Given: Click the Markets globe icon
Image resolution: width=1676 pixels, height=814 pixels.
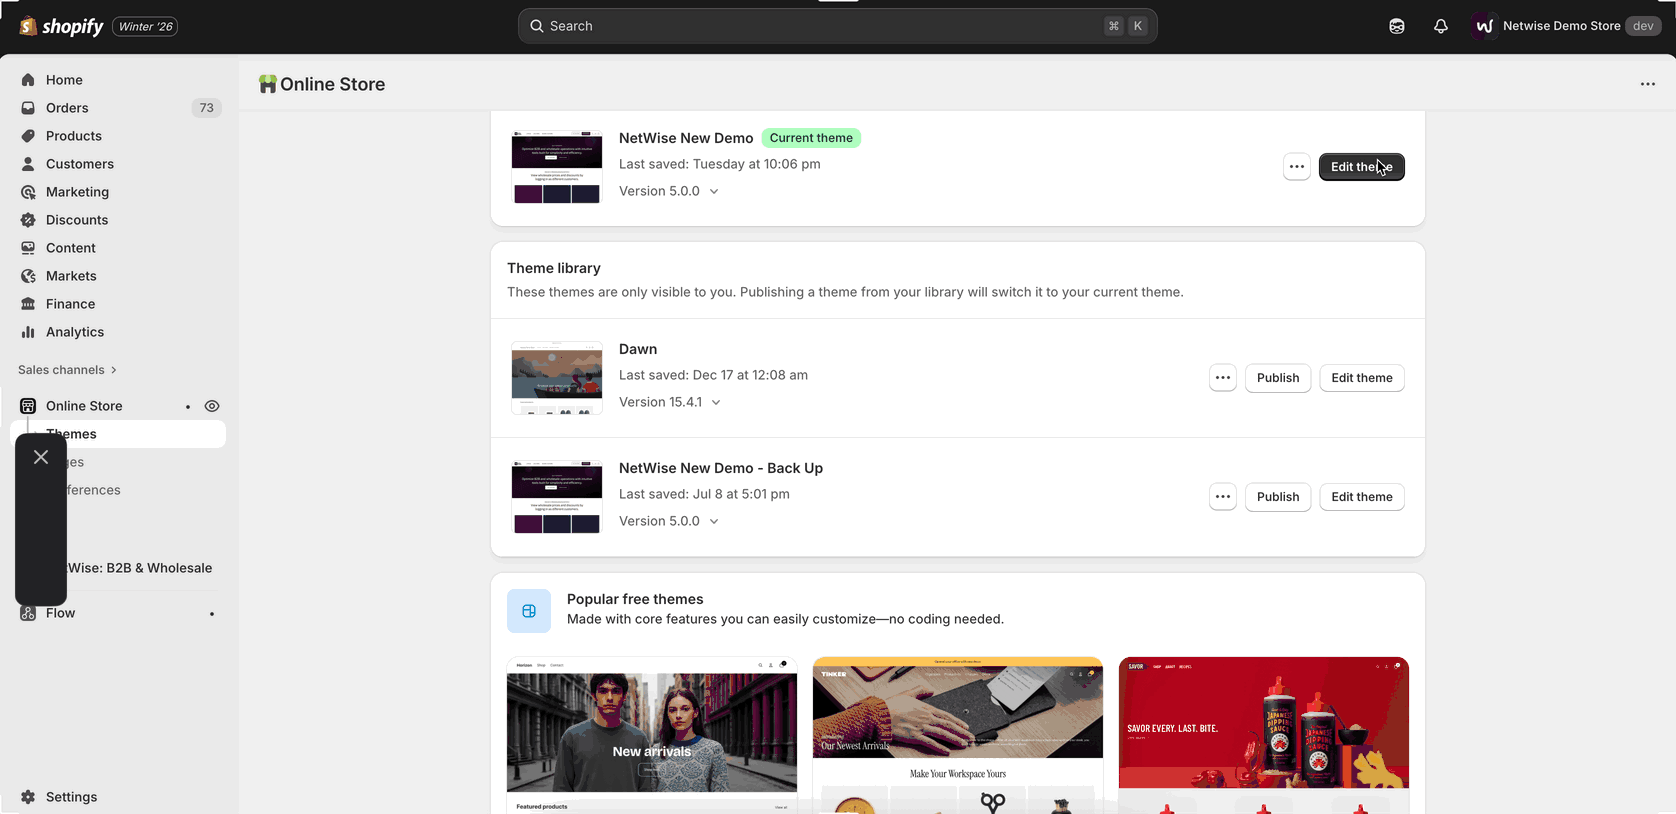Looking at the screenshot, I should click(28, 276).
